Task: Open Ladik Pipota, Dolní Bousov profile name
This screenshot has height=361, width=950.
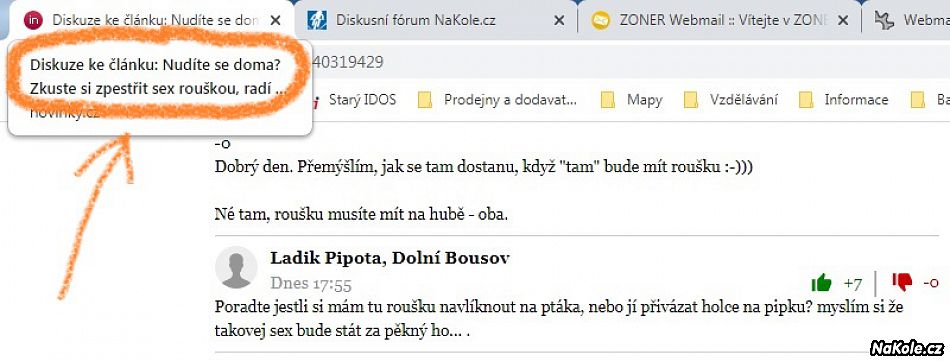Action: [390, 258]
